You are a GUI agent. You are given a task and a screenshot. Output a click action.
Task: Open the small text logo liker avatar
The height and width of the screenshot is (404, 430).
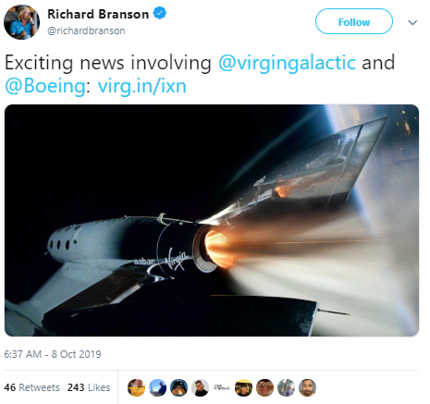tap(222, 388)
